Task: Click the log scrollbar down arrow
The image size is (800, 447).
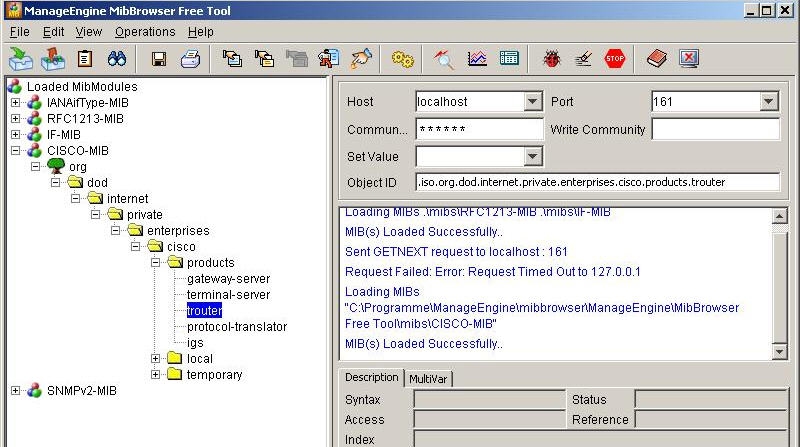Action: (779, 352)
